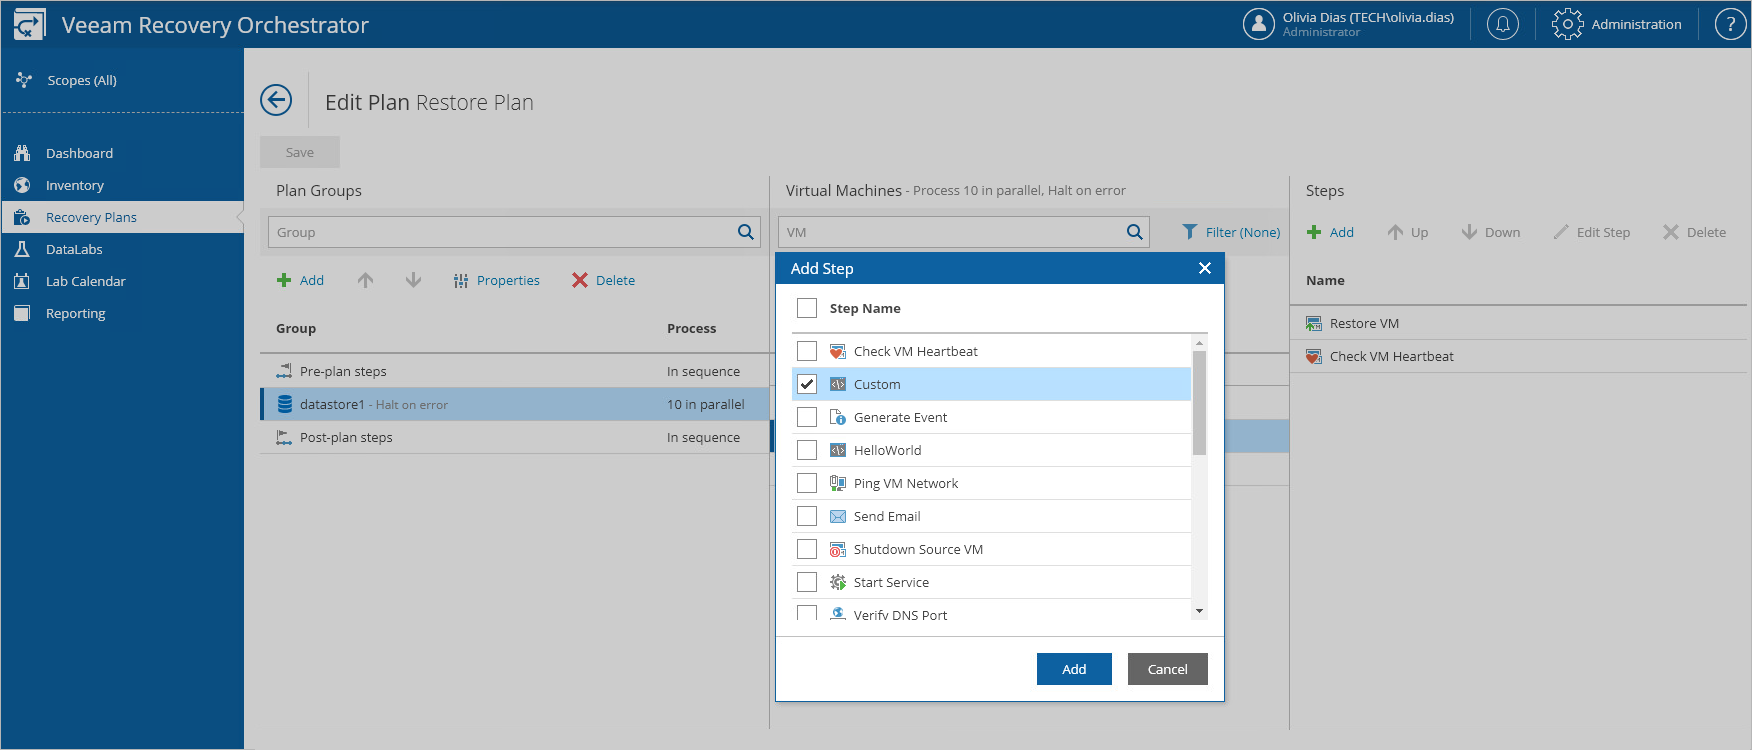Click the Pre-plan steps icon
Viewport: 1752px width, 750px height.
pos(284,371)
